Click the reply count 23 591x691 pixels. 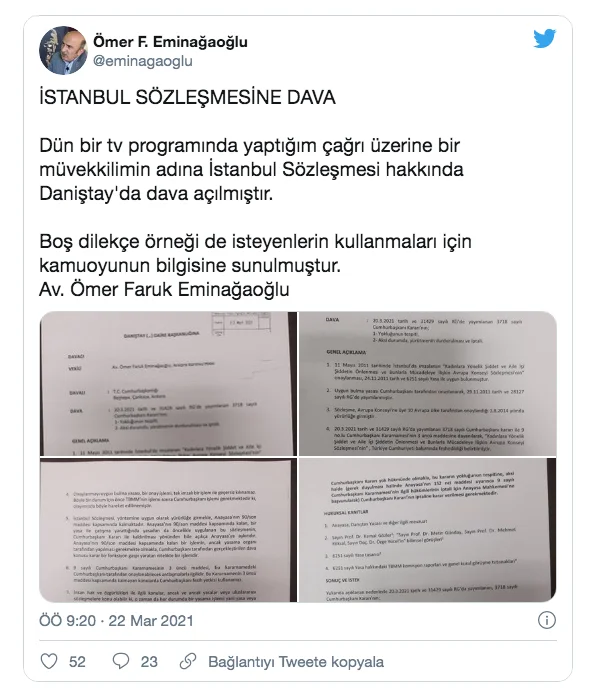[149, 661]
